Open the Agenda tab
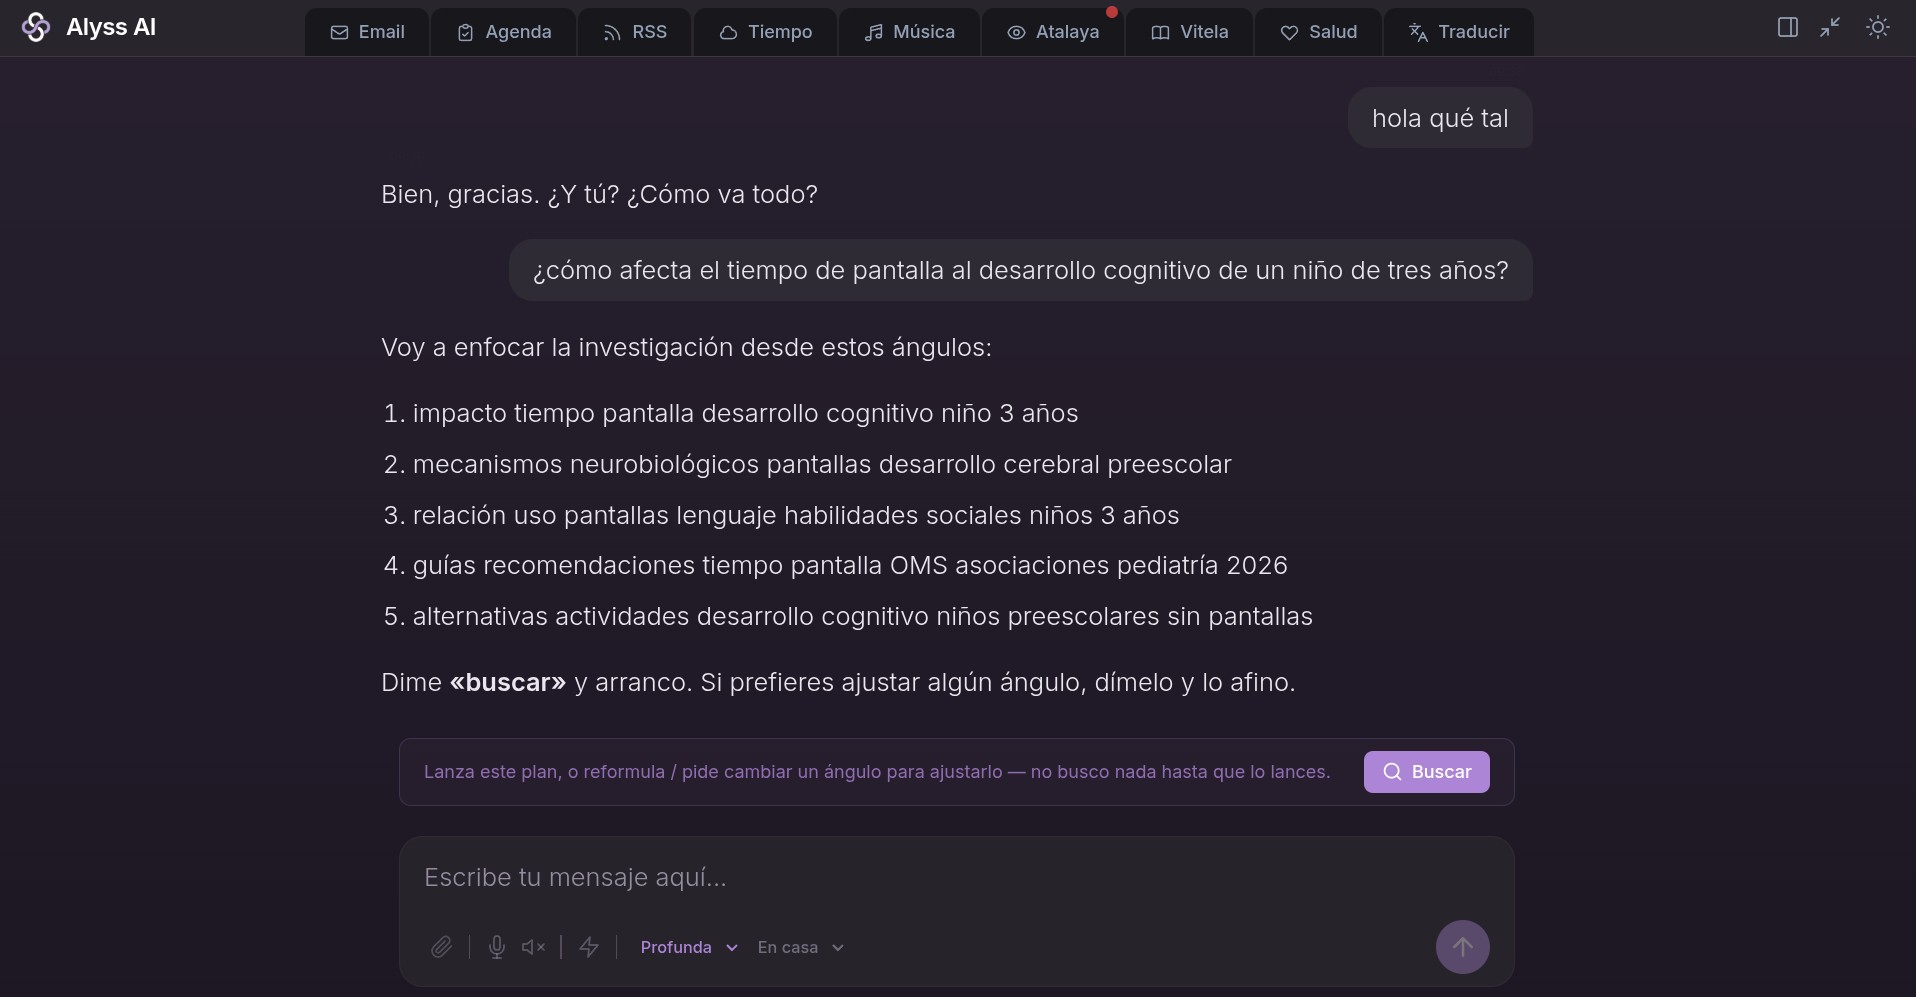The image size is (1916, 997). 504,32
